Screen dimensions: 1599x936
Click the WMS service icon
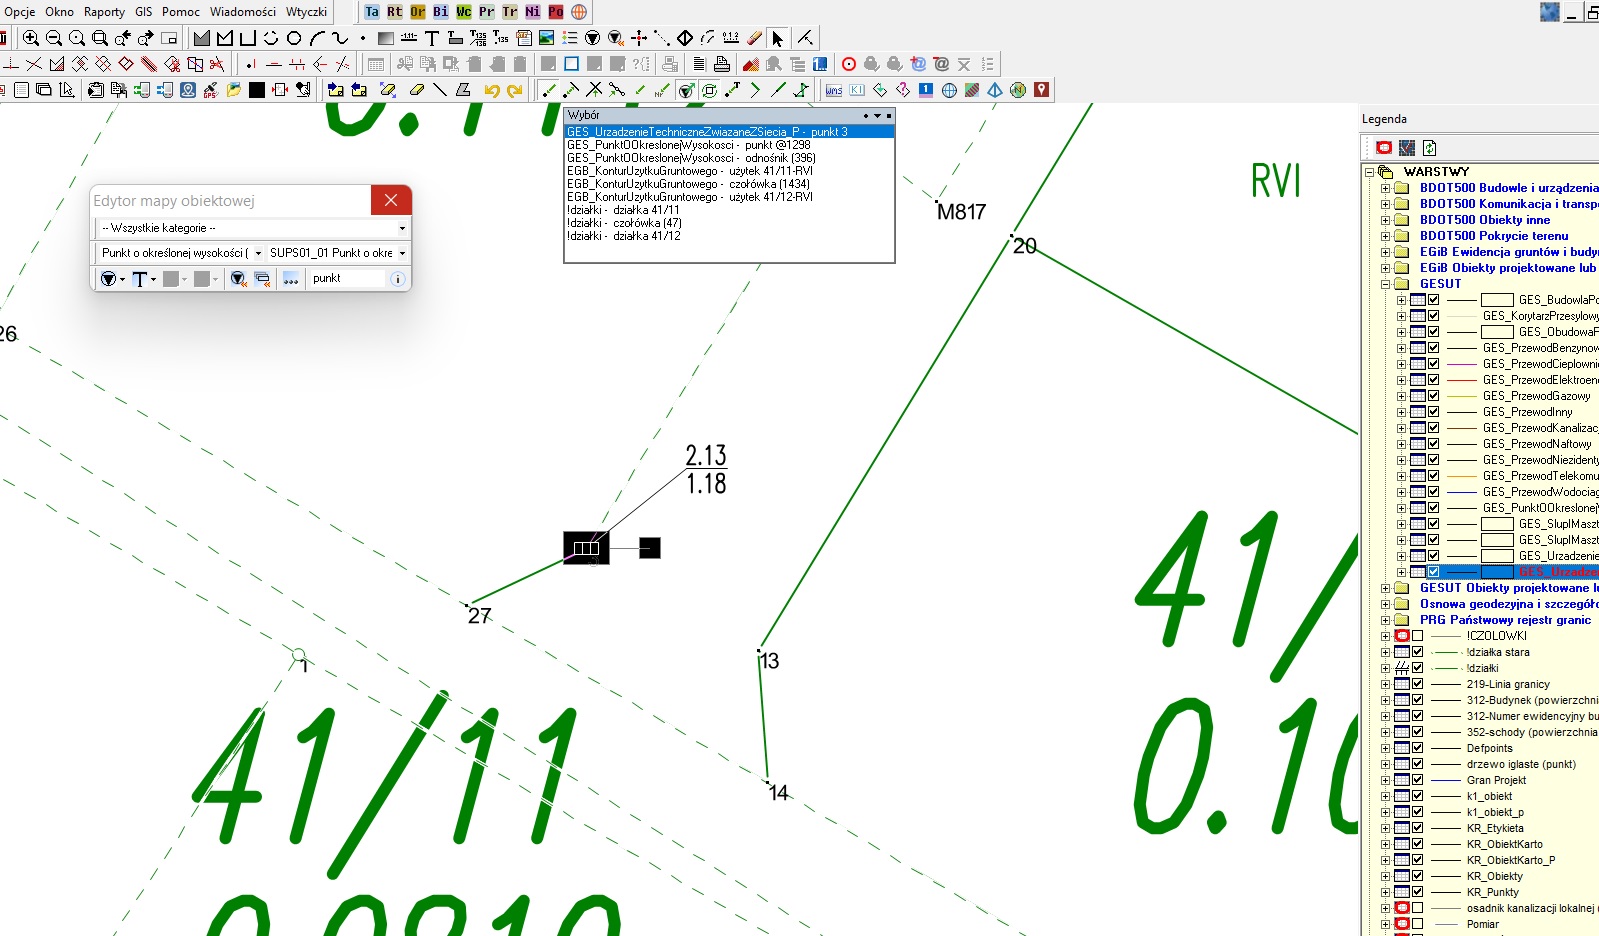coord(834,90)
